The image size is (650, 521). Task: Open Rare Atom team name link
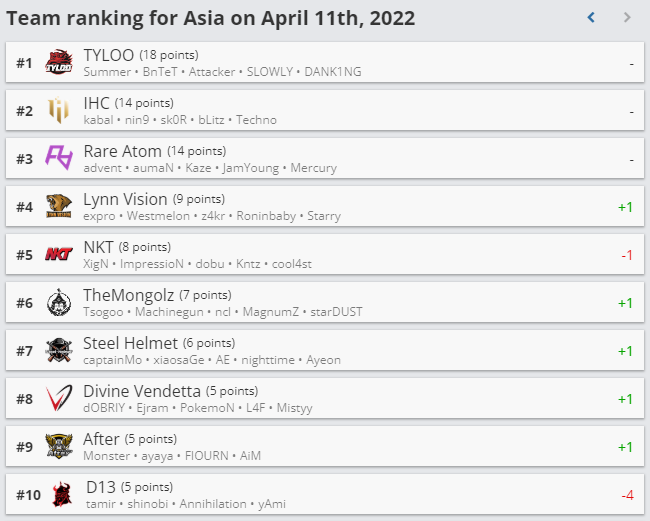click(x=122, y=151)
